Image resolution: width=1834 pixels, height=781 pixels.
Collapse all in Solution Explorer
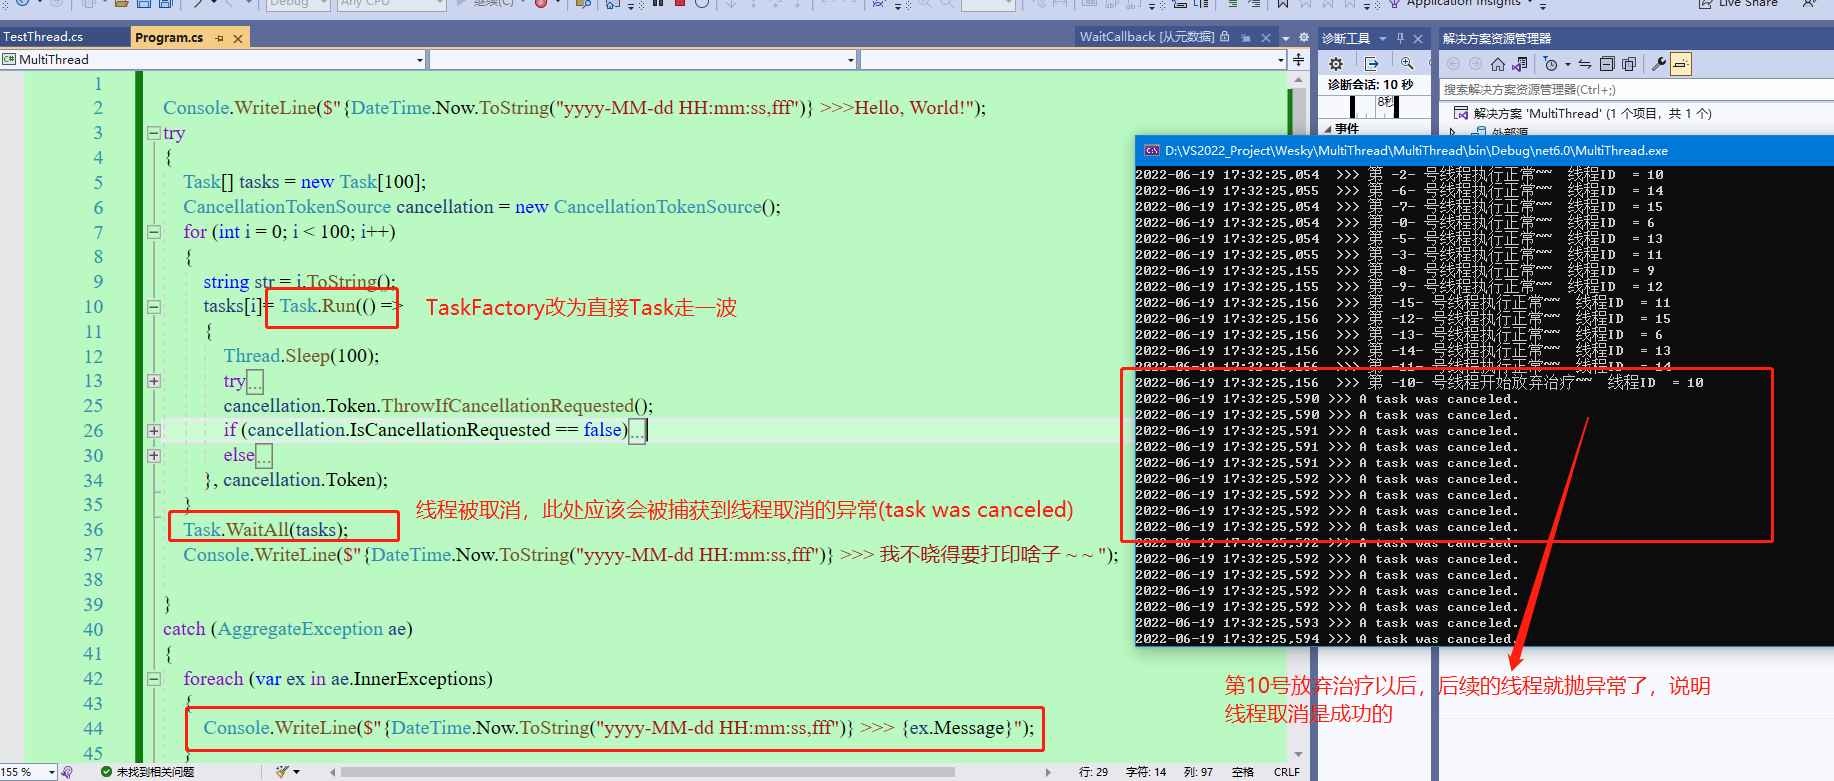point(1607,64)
